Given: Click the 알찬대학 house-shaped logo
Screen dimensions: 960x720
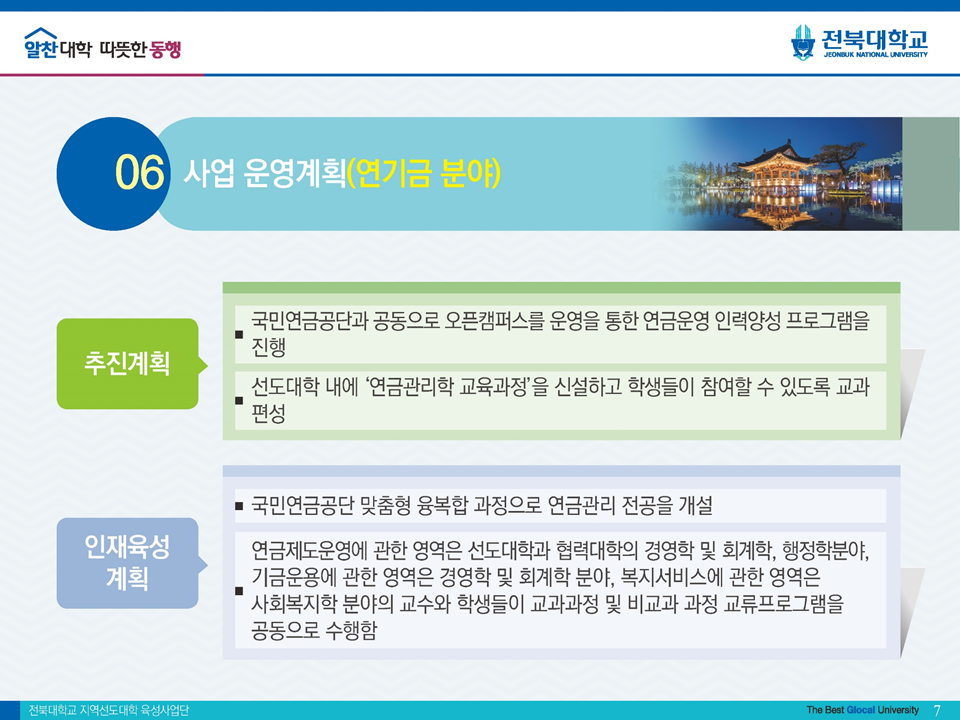Looking at the screenshot, I should click(41, 44).
